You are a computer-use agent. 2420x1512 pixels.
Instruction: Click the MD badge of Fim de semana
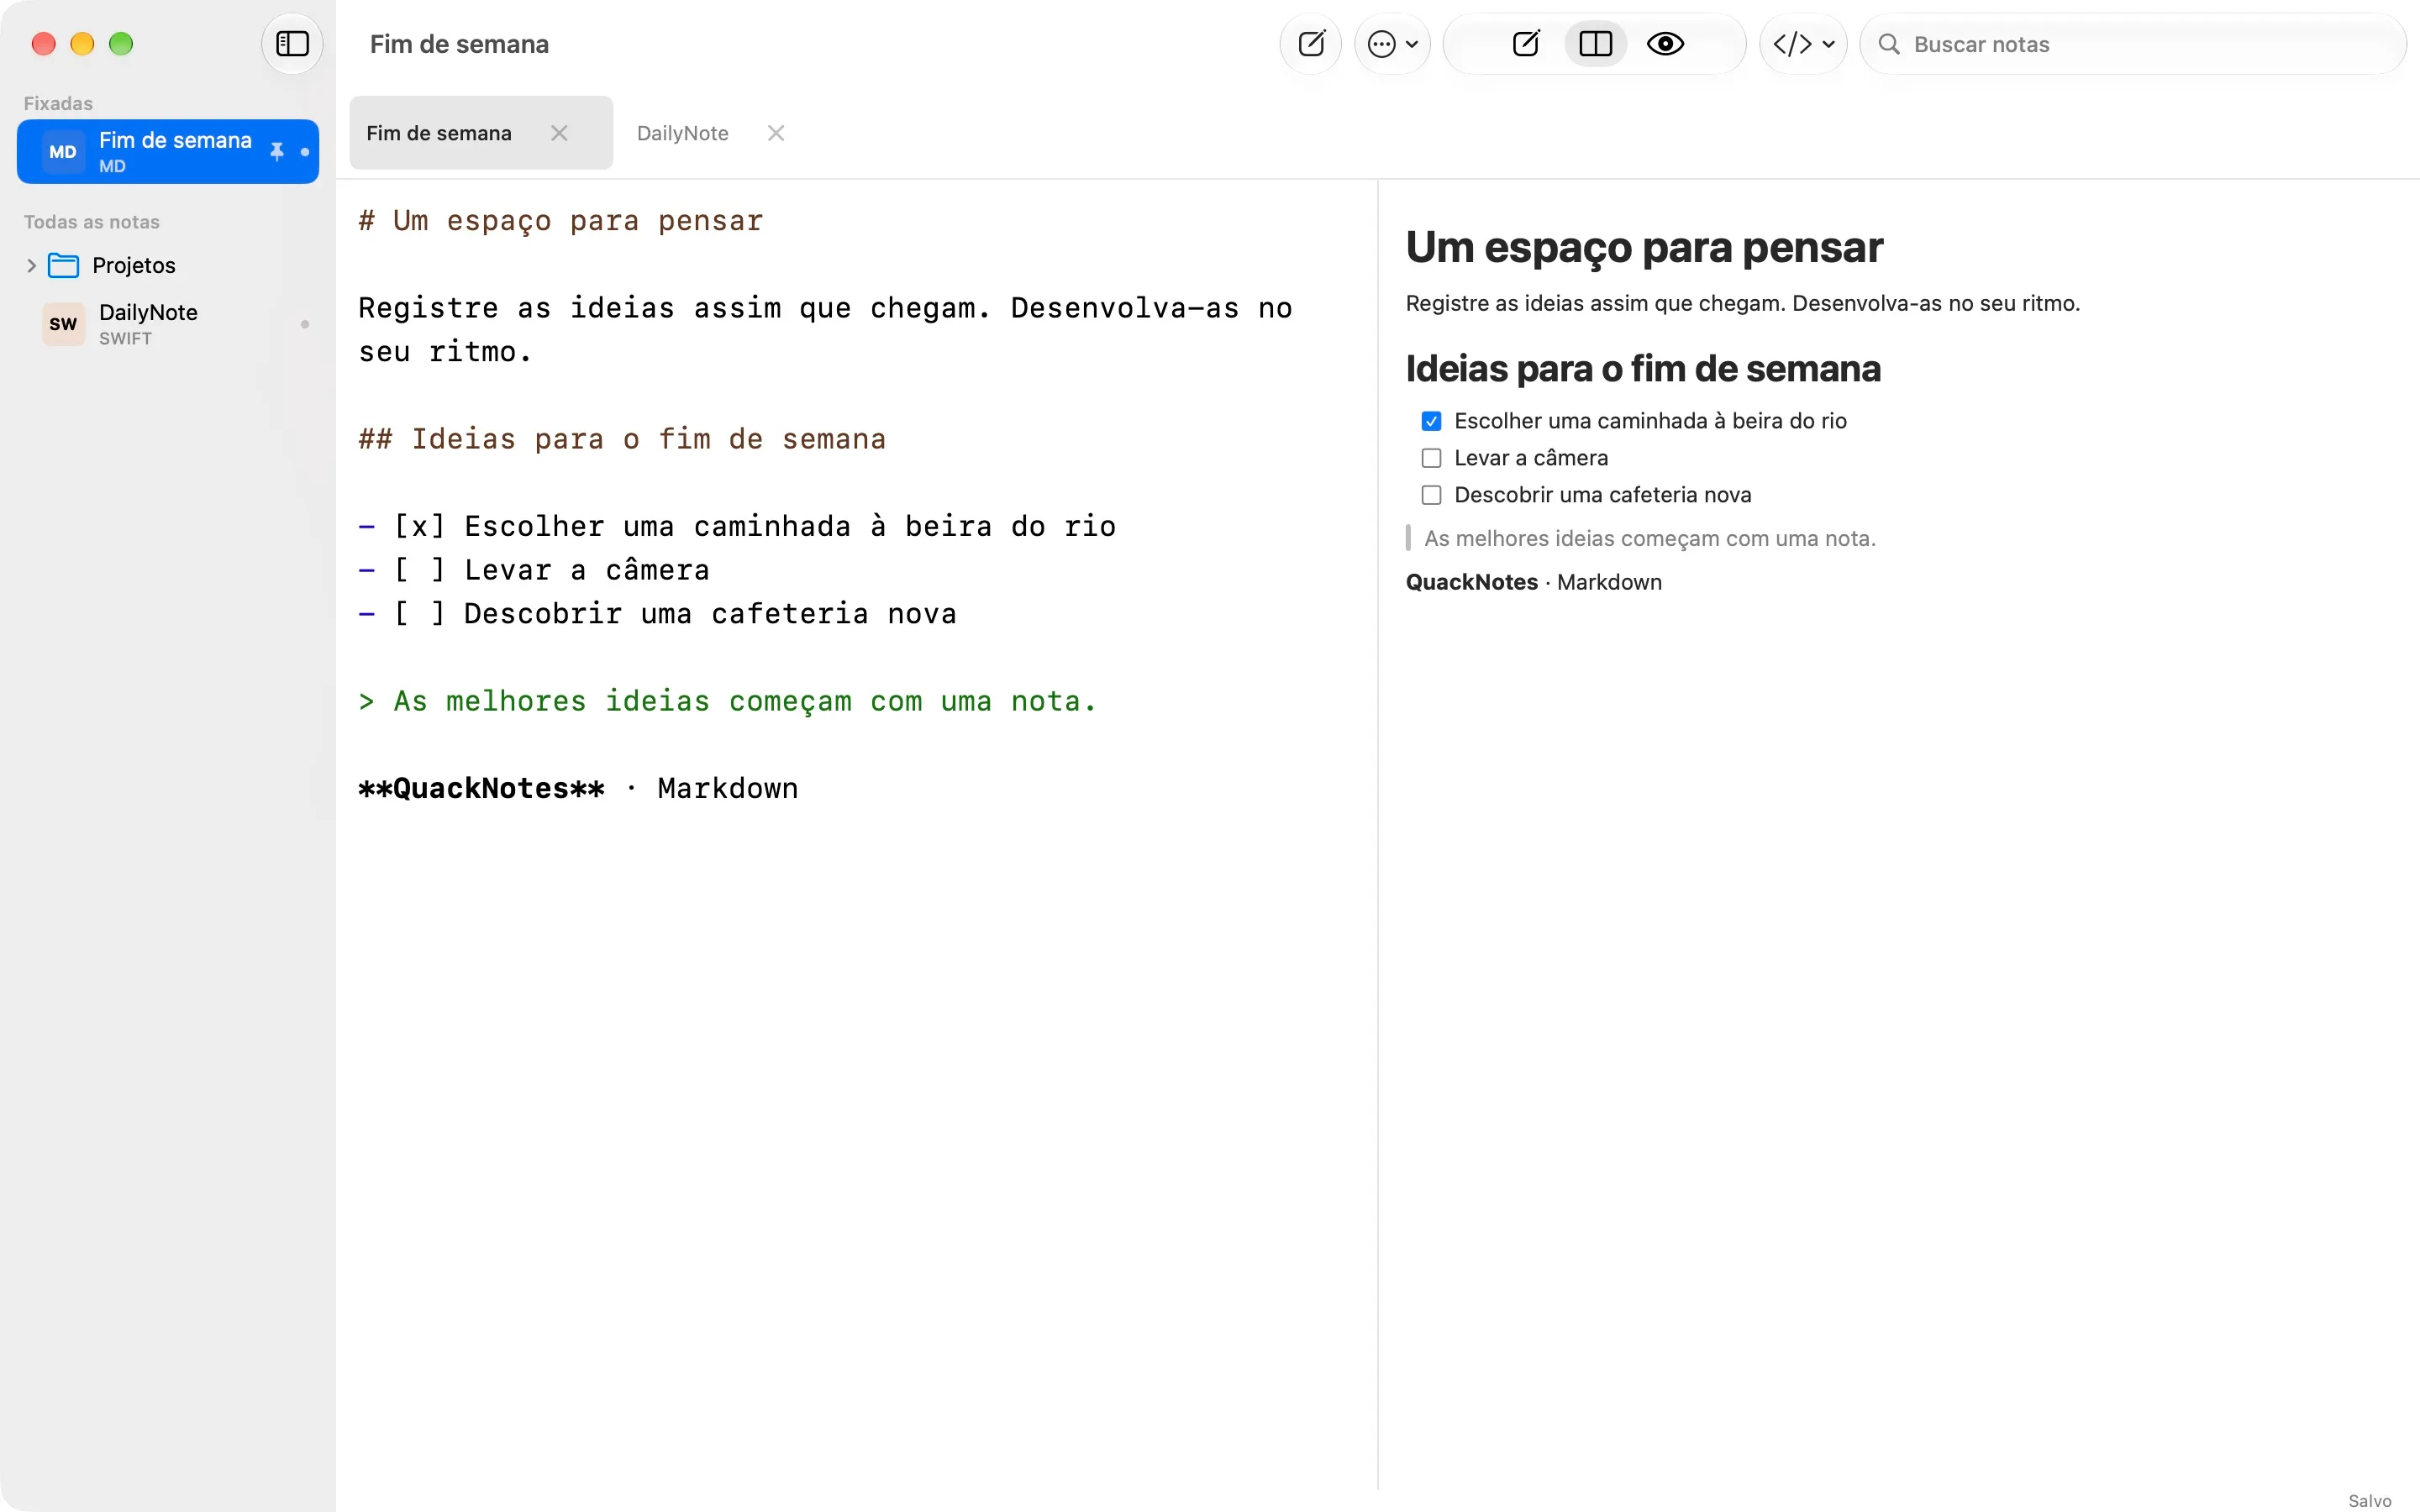click(63, 152)
